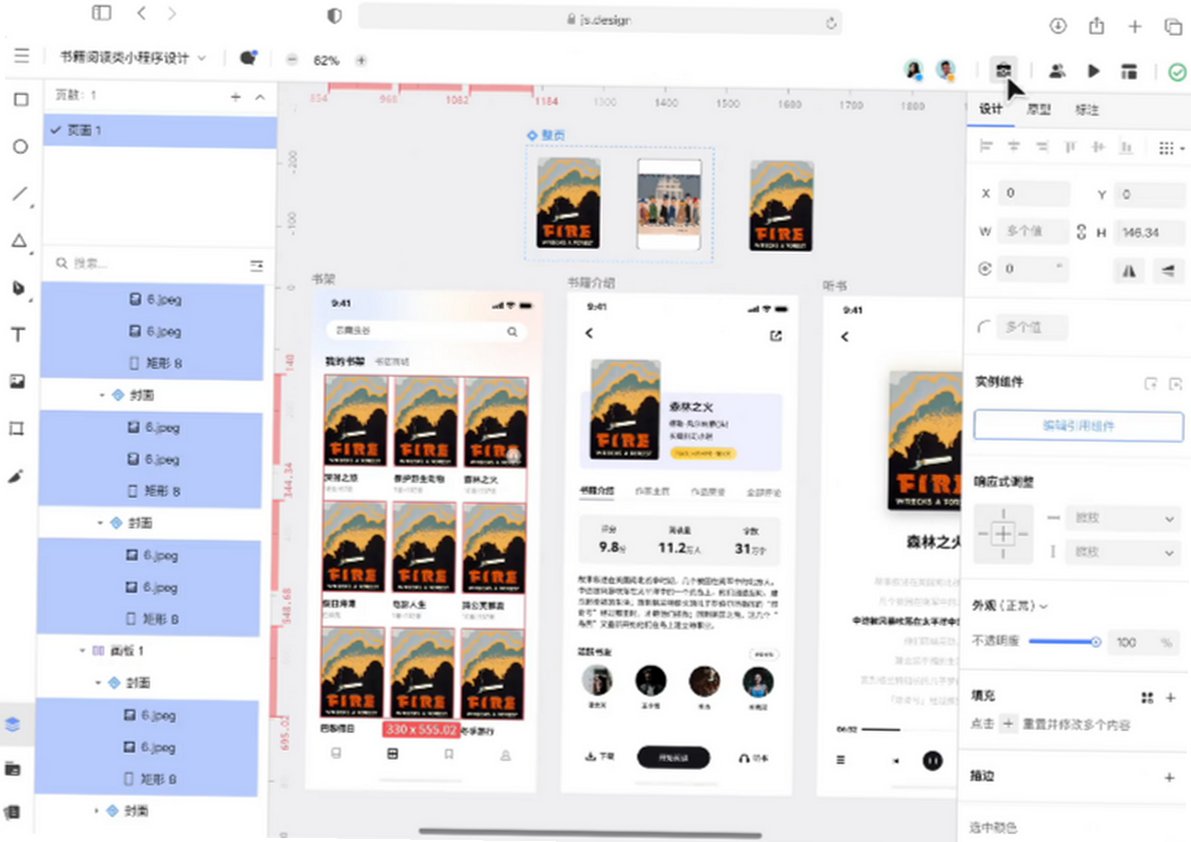Open fill style library icon
Screen dimensions: 1191x842
click(1147, 697)
